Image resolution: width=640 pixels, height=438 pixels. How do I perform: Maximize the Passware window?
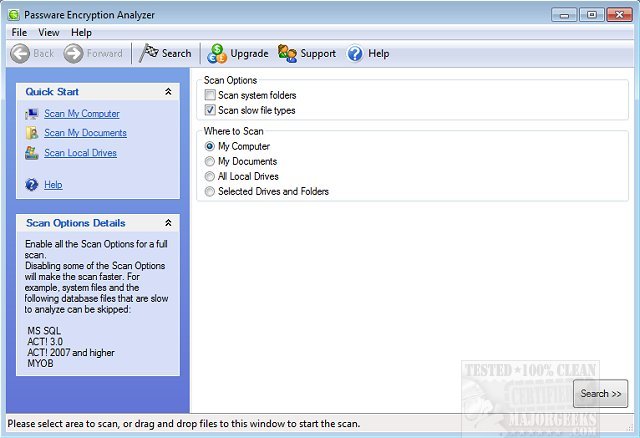591,15
